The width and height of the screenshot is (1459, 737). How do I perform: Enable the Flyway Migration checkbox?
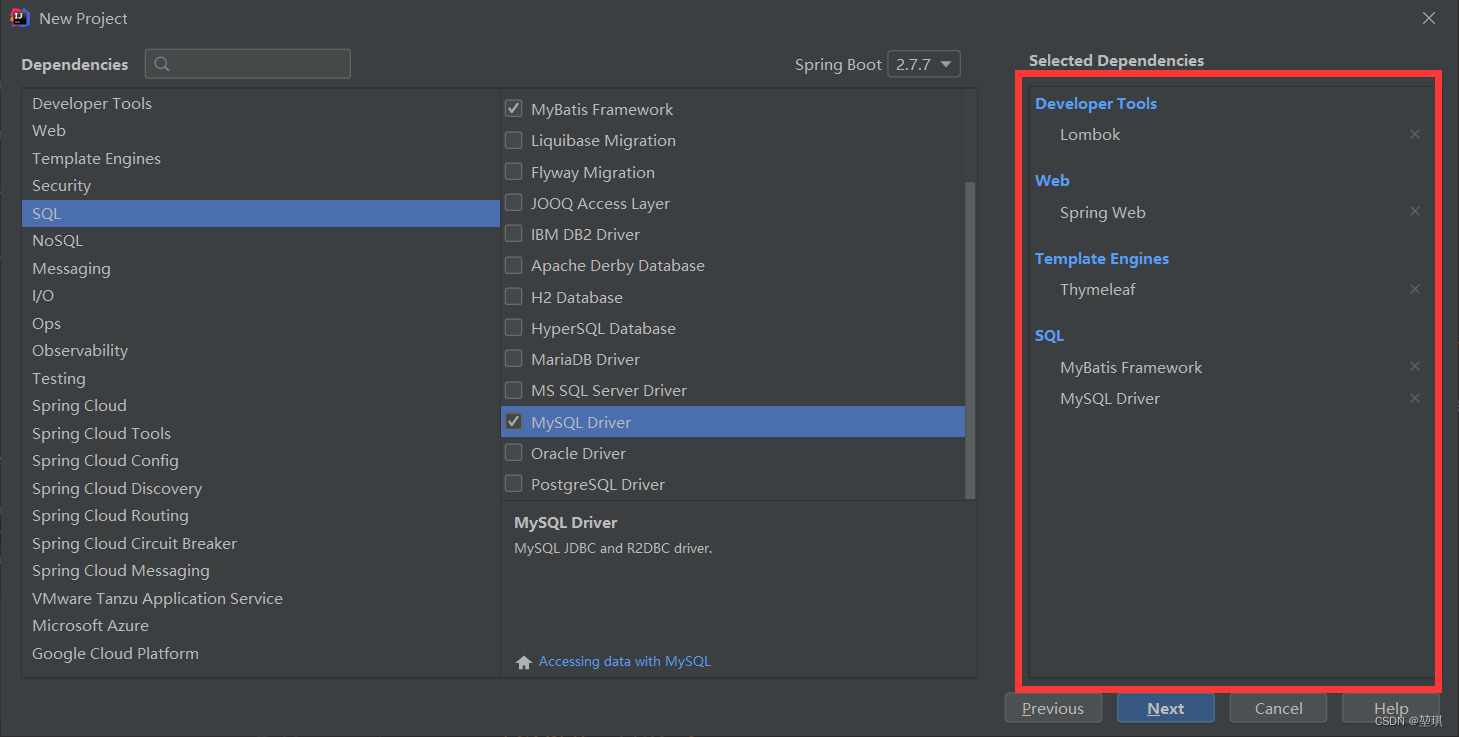tap(513, 171)
